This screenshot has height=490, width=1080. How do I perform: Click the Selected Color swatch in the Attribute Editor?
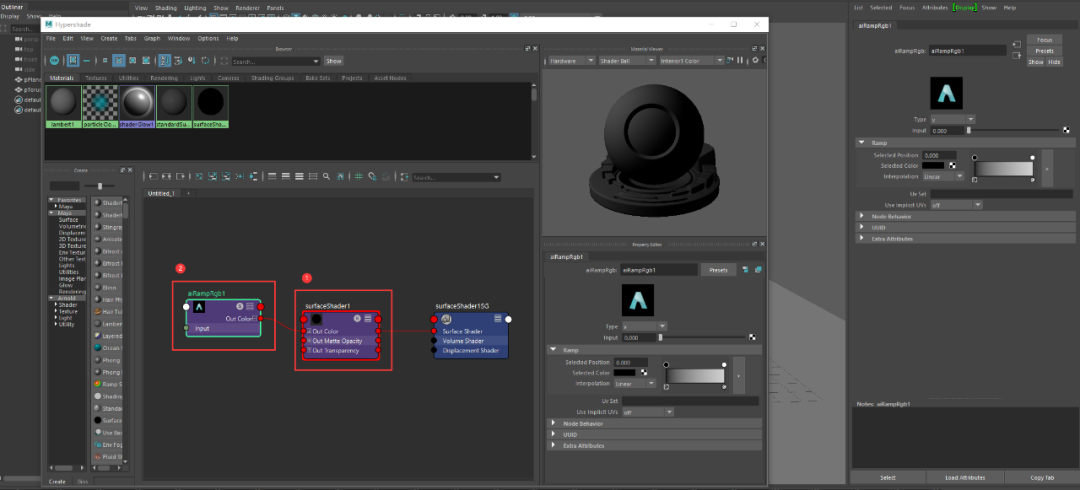[x=933, y=165]
